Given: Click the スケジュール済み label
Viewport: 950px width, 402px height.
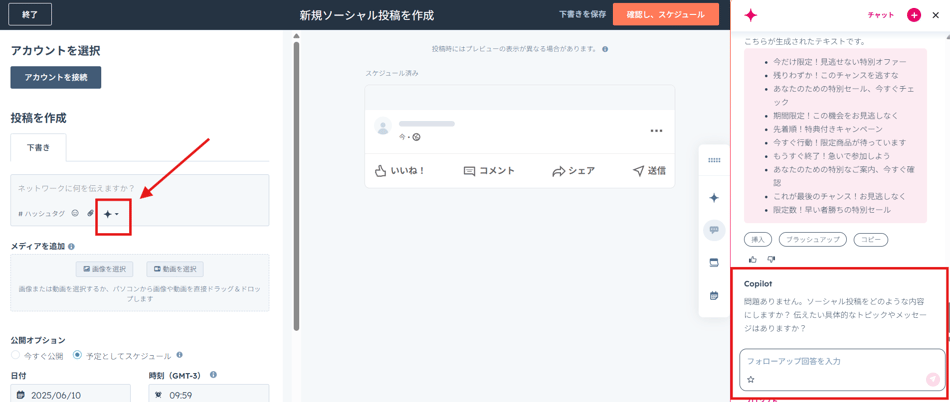Looking at the screenshot, I should (391, 73).
